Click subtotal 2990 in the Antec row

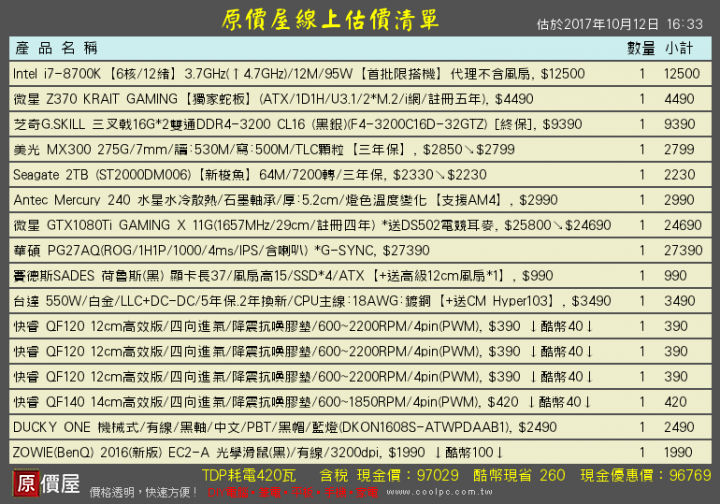tap(679, 200)
